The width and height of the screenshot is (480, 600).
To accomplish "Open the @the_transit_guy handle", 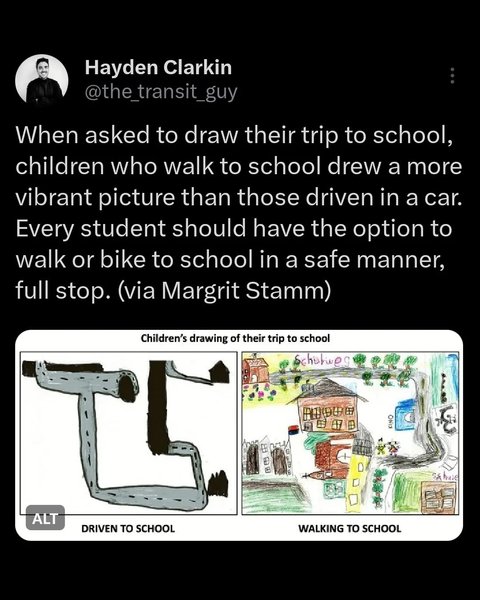I will pos(161,92).
